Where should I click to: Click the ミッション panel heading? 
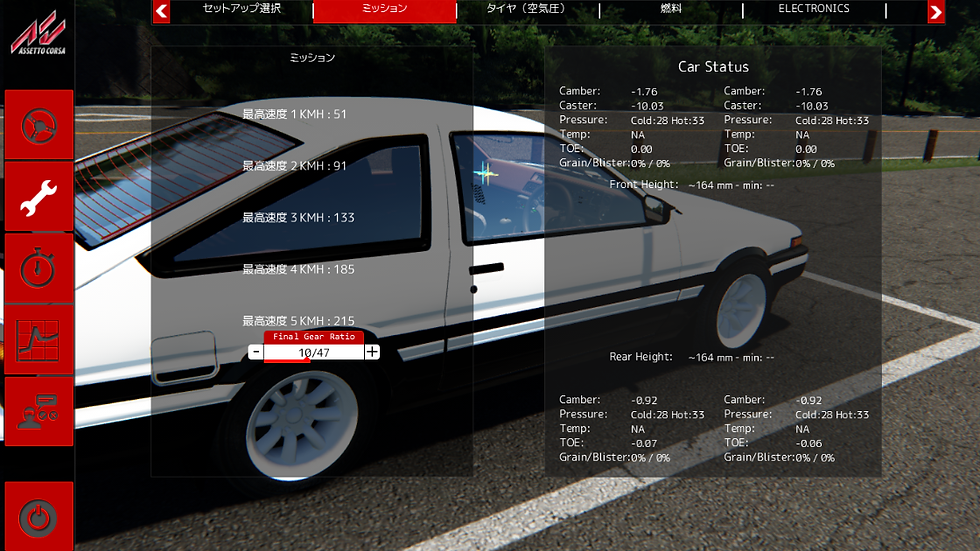[312, 57]
